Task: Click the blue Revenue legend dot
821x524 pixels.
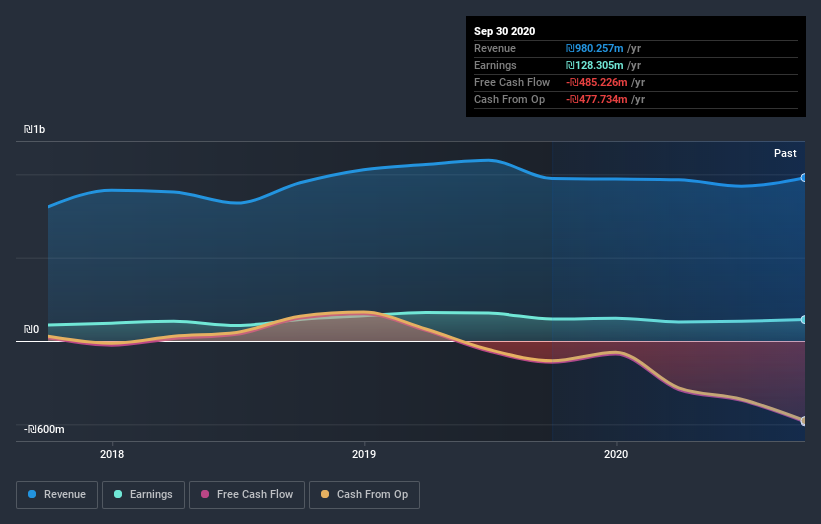Action: (x=32, y=494)
